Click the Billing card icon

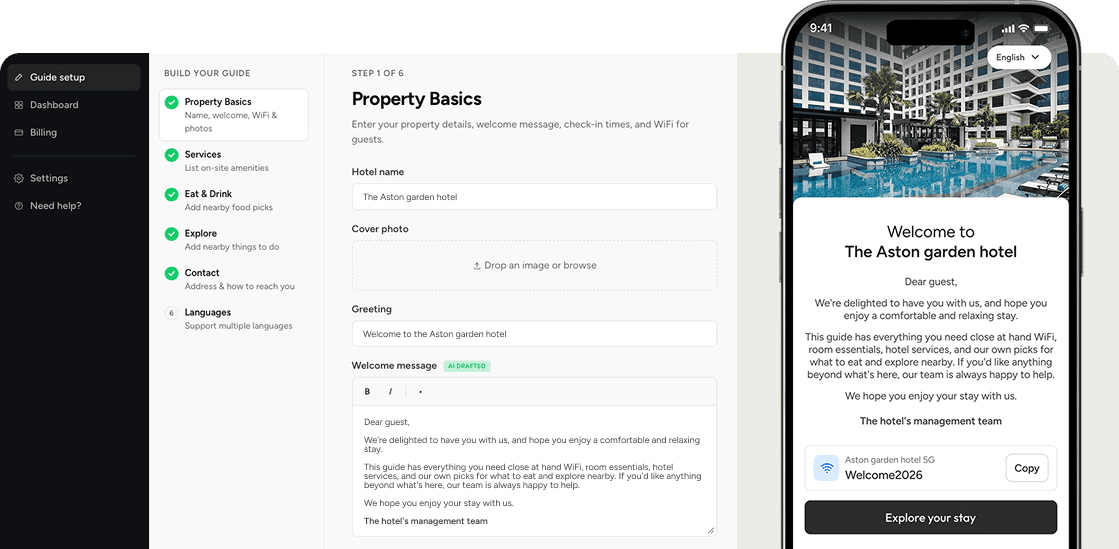click(x=19, y=132)
